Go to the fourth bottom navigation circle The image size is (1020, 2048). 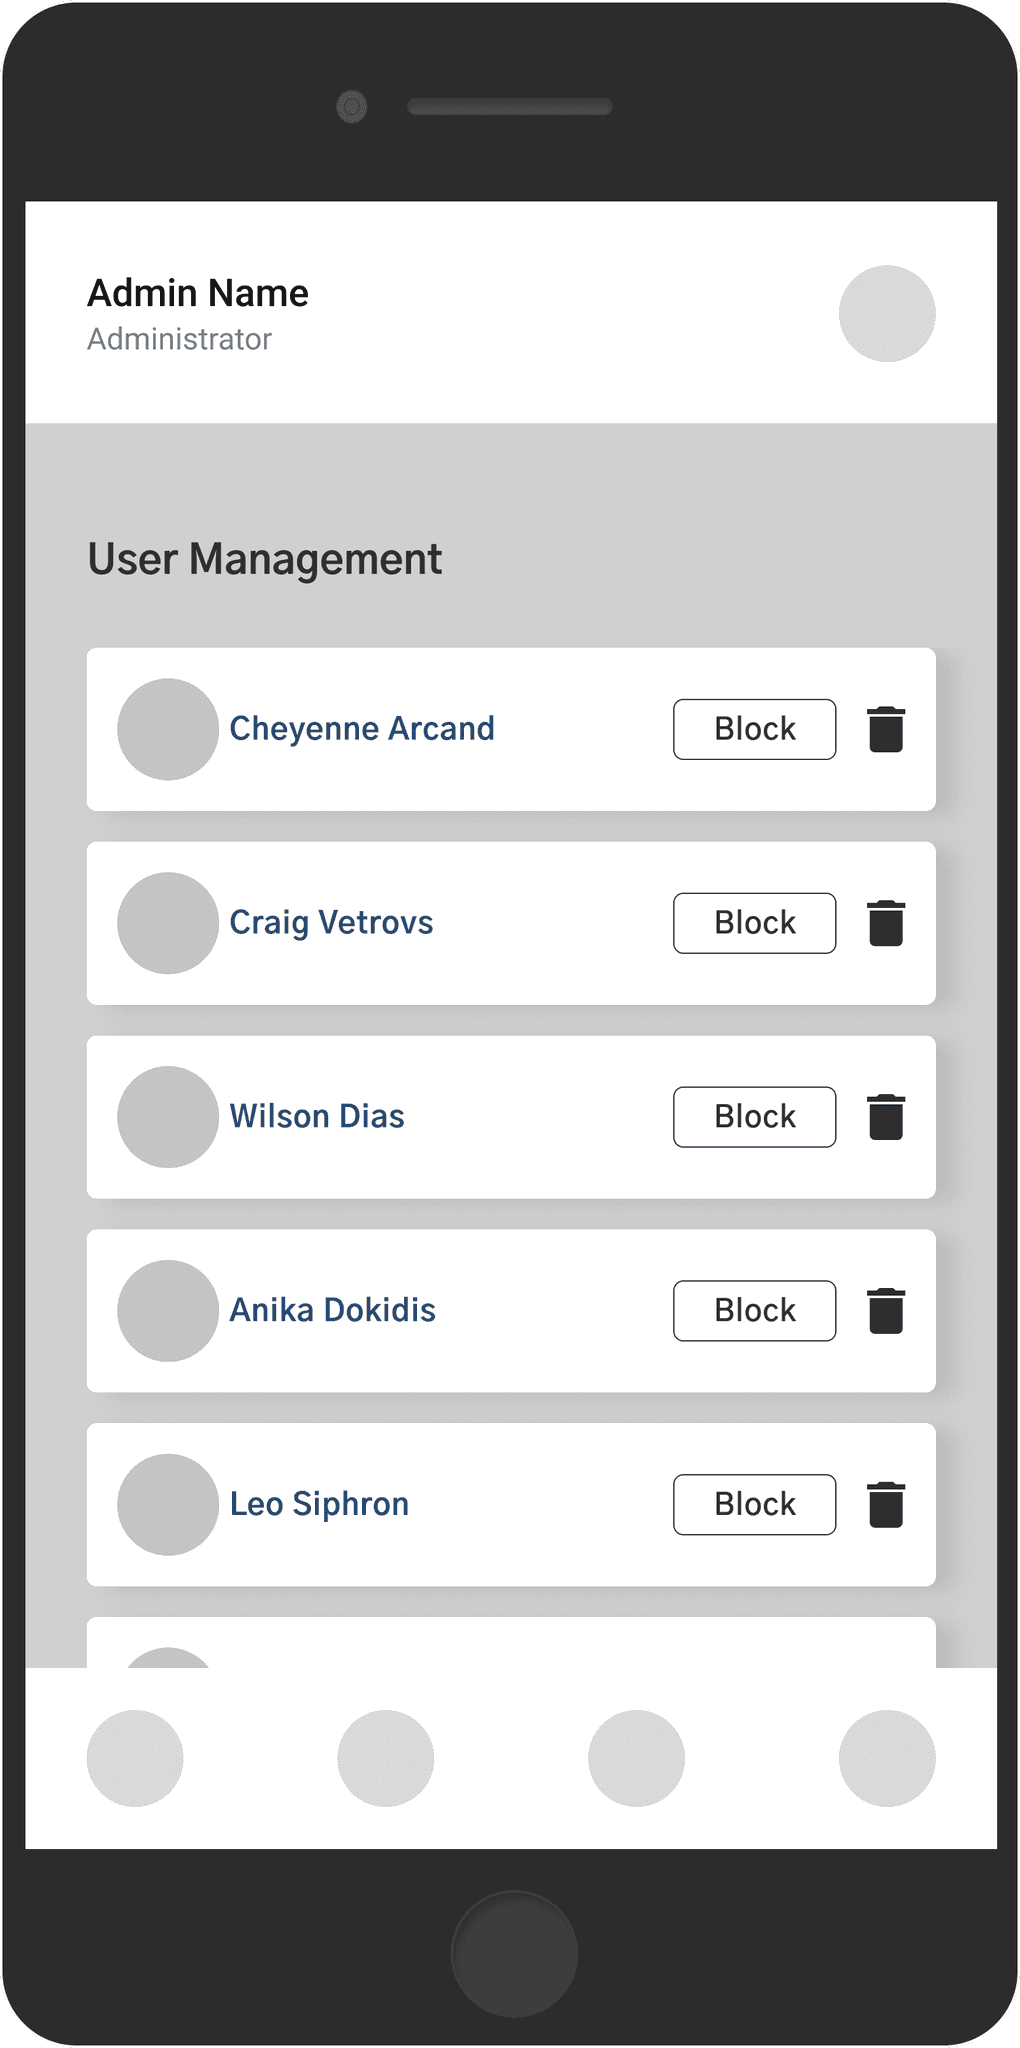coord(886,1758)
